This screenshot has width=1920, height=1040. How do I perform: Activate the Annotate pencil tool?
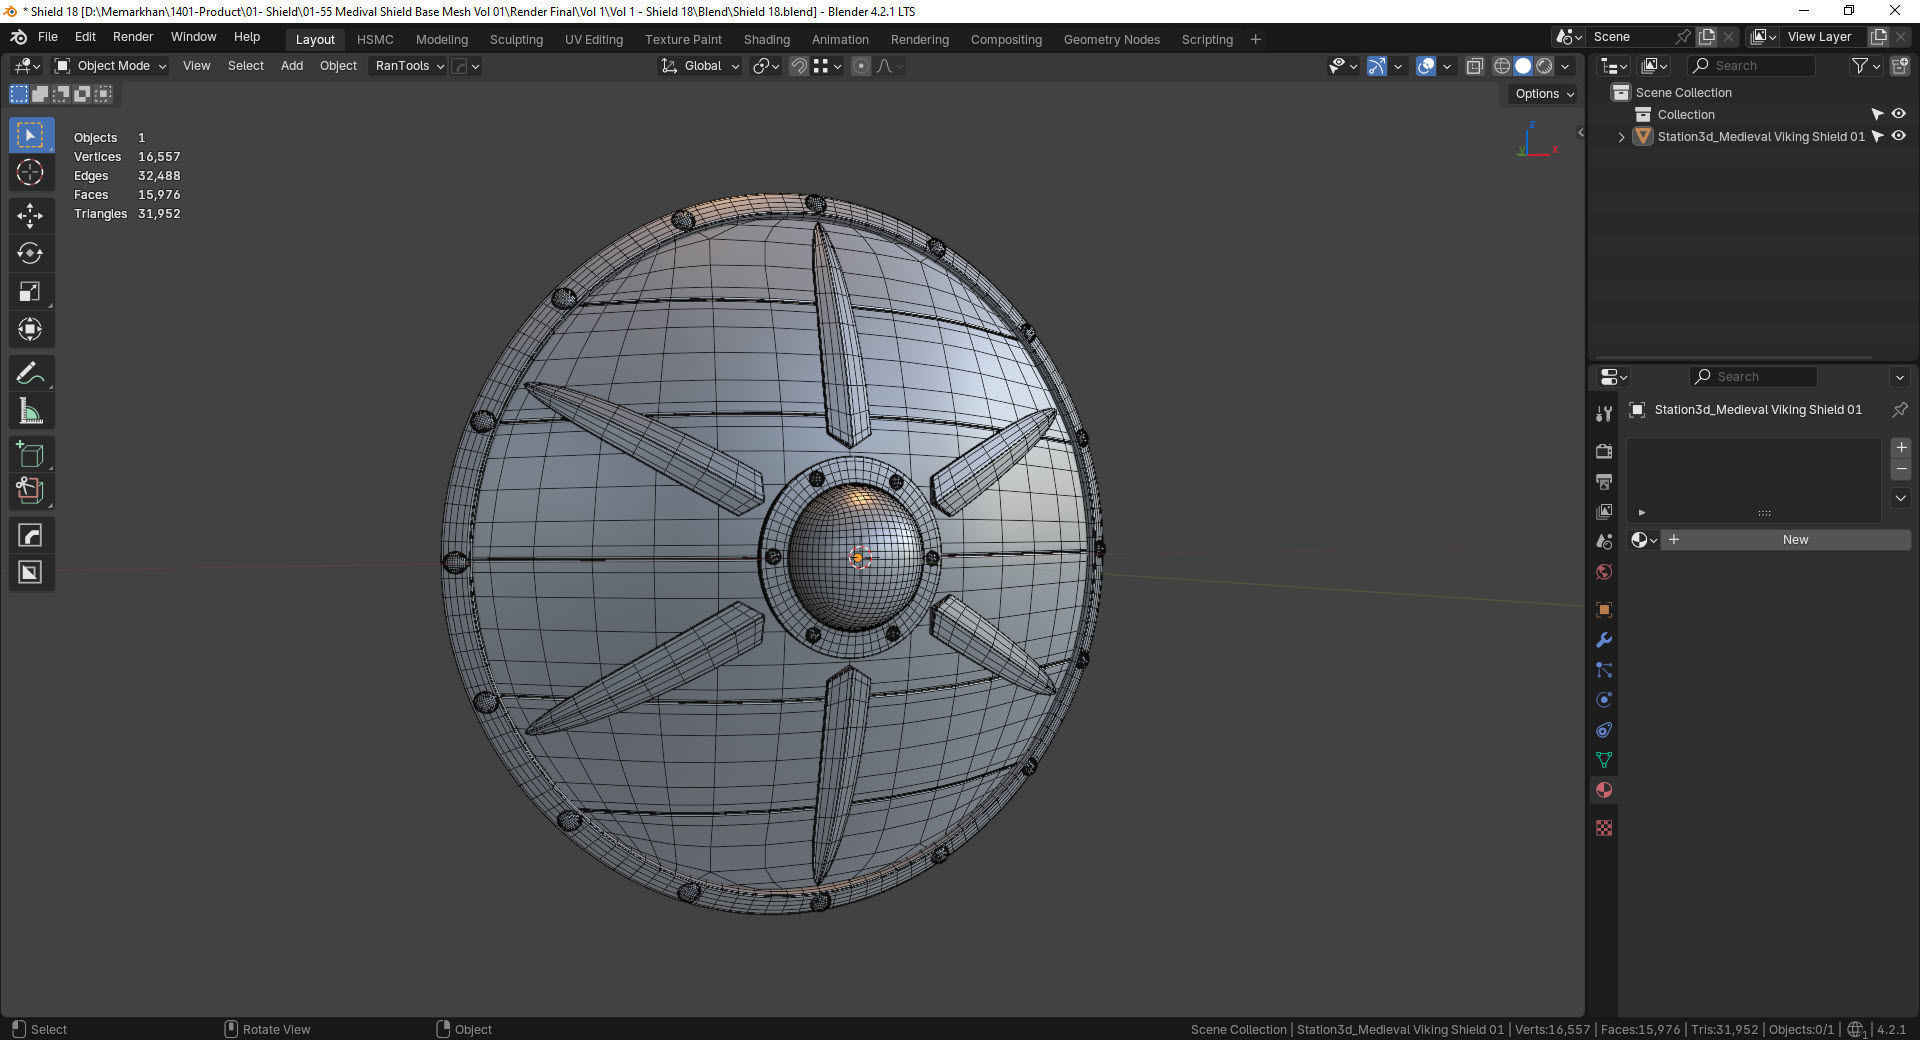pyautogui.click(x=31, y=373)
